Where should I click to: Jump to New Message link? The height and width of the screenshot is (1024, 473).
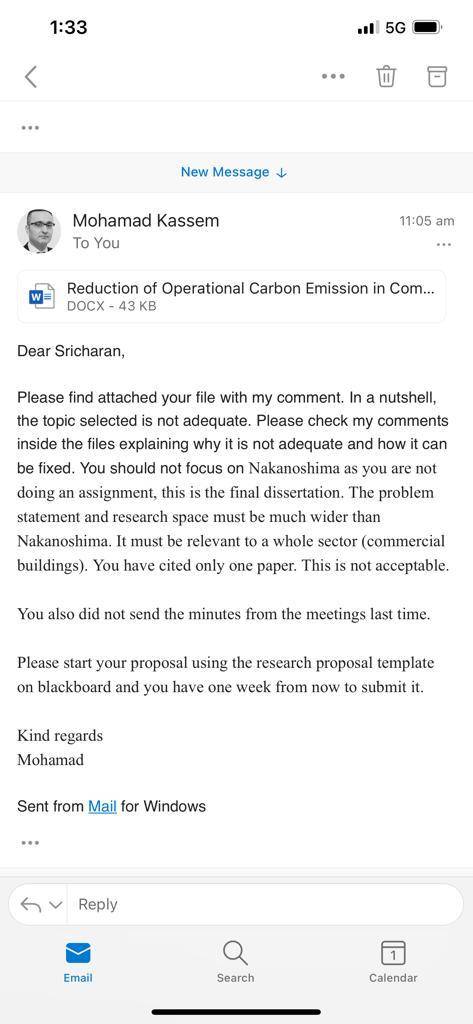(x=234, y=172)
